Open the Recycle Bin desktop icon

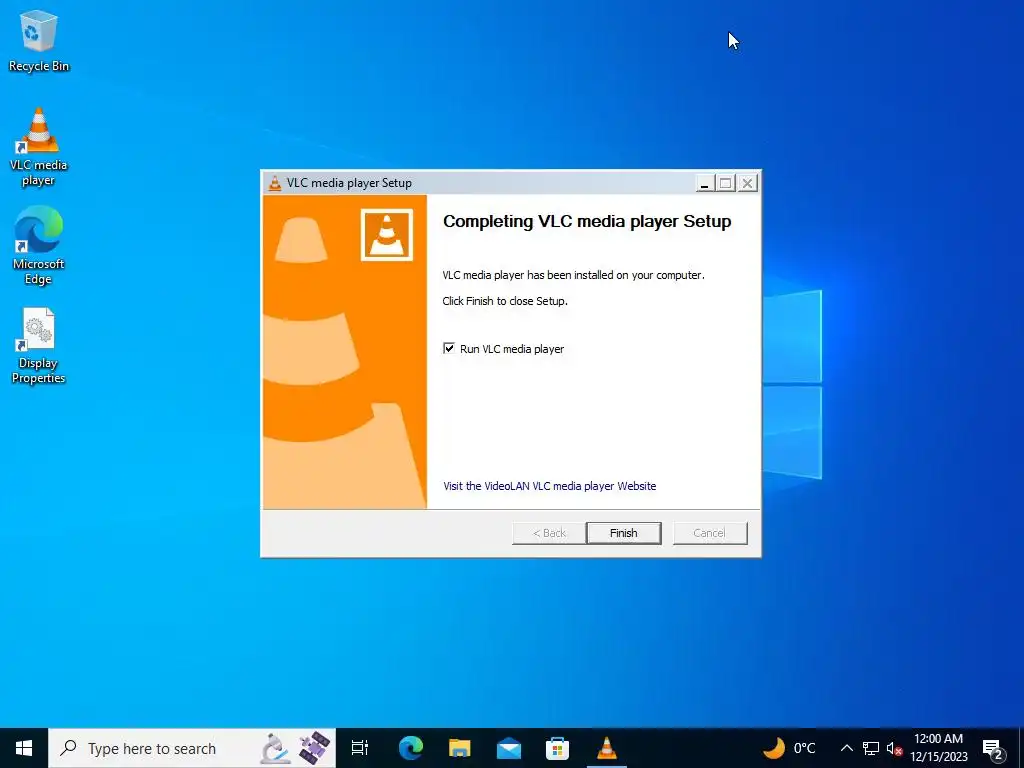point(39,40)
